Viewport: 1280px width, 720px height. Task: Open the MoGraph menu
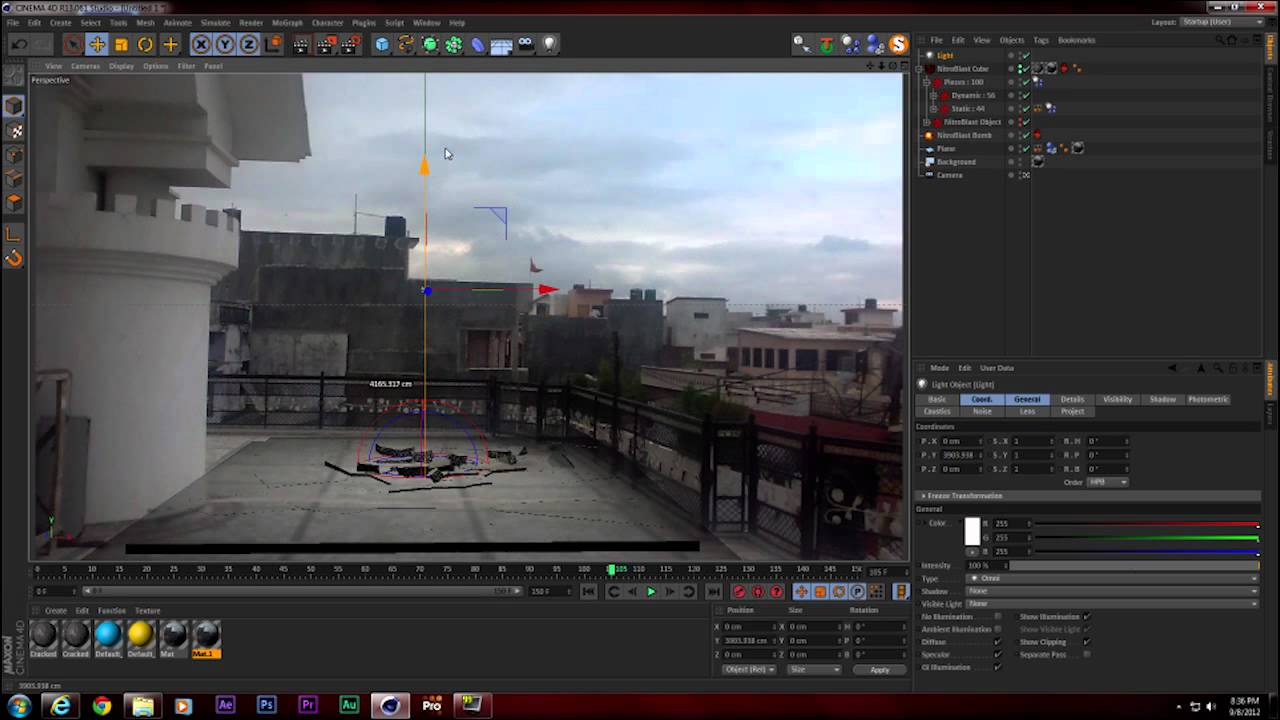tap(287, 22)
